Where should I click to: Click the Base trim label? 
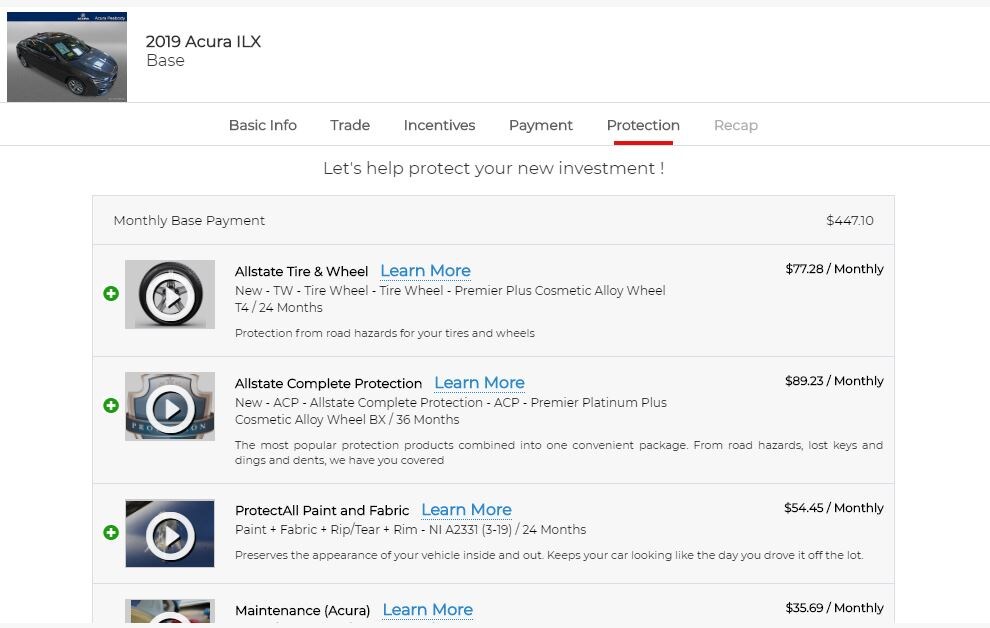click(x=165, y=61)
